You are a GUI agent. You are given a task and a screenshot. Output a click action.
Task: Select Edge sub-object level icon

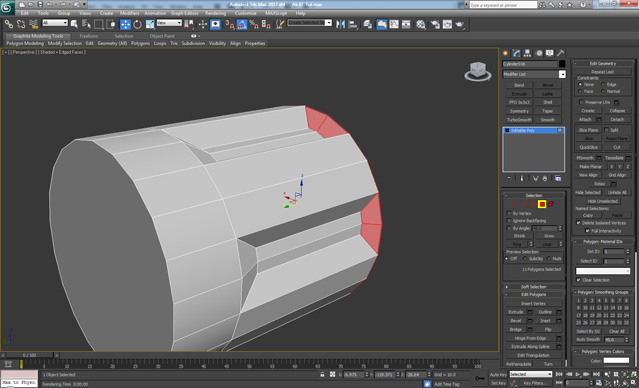pos(524,204)
